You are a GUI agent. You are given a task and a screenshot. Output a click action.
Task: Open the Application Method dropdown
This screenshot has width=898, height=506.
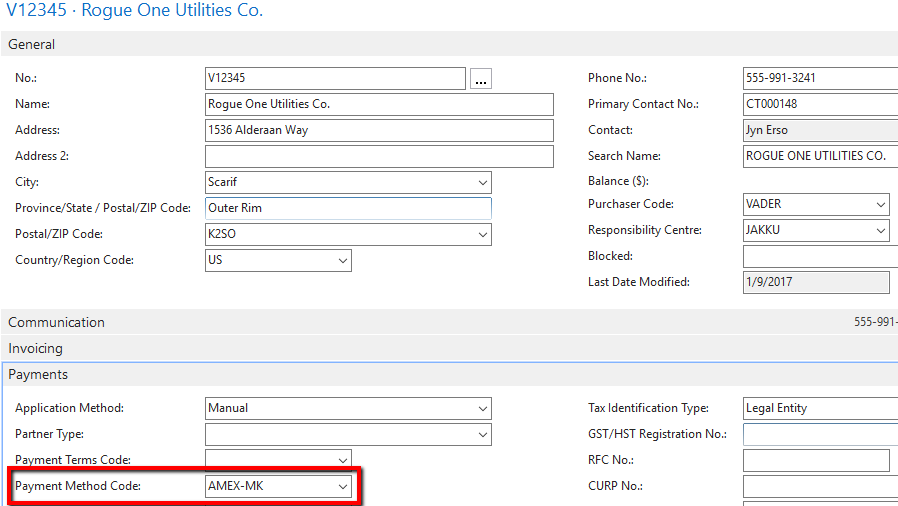tap(483, 409)
